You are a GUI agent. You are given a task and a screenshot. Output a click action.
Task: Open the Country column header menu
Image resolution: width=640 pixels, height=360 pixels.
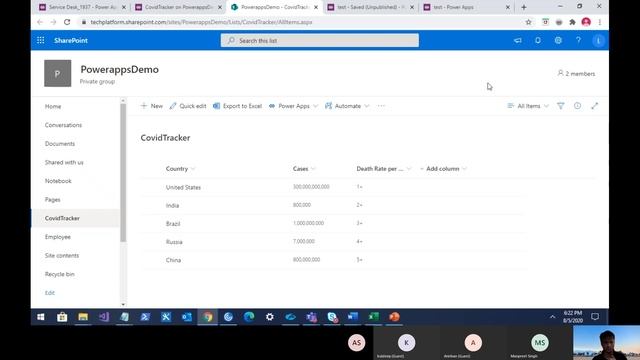click(x=180, y=169)
